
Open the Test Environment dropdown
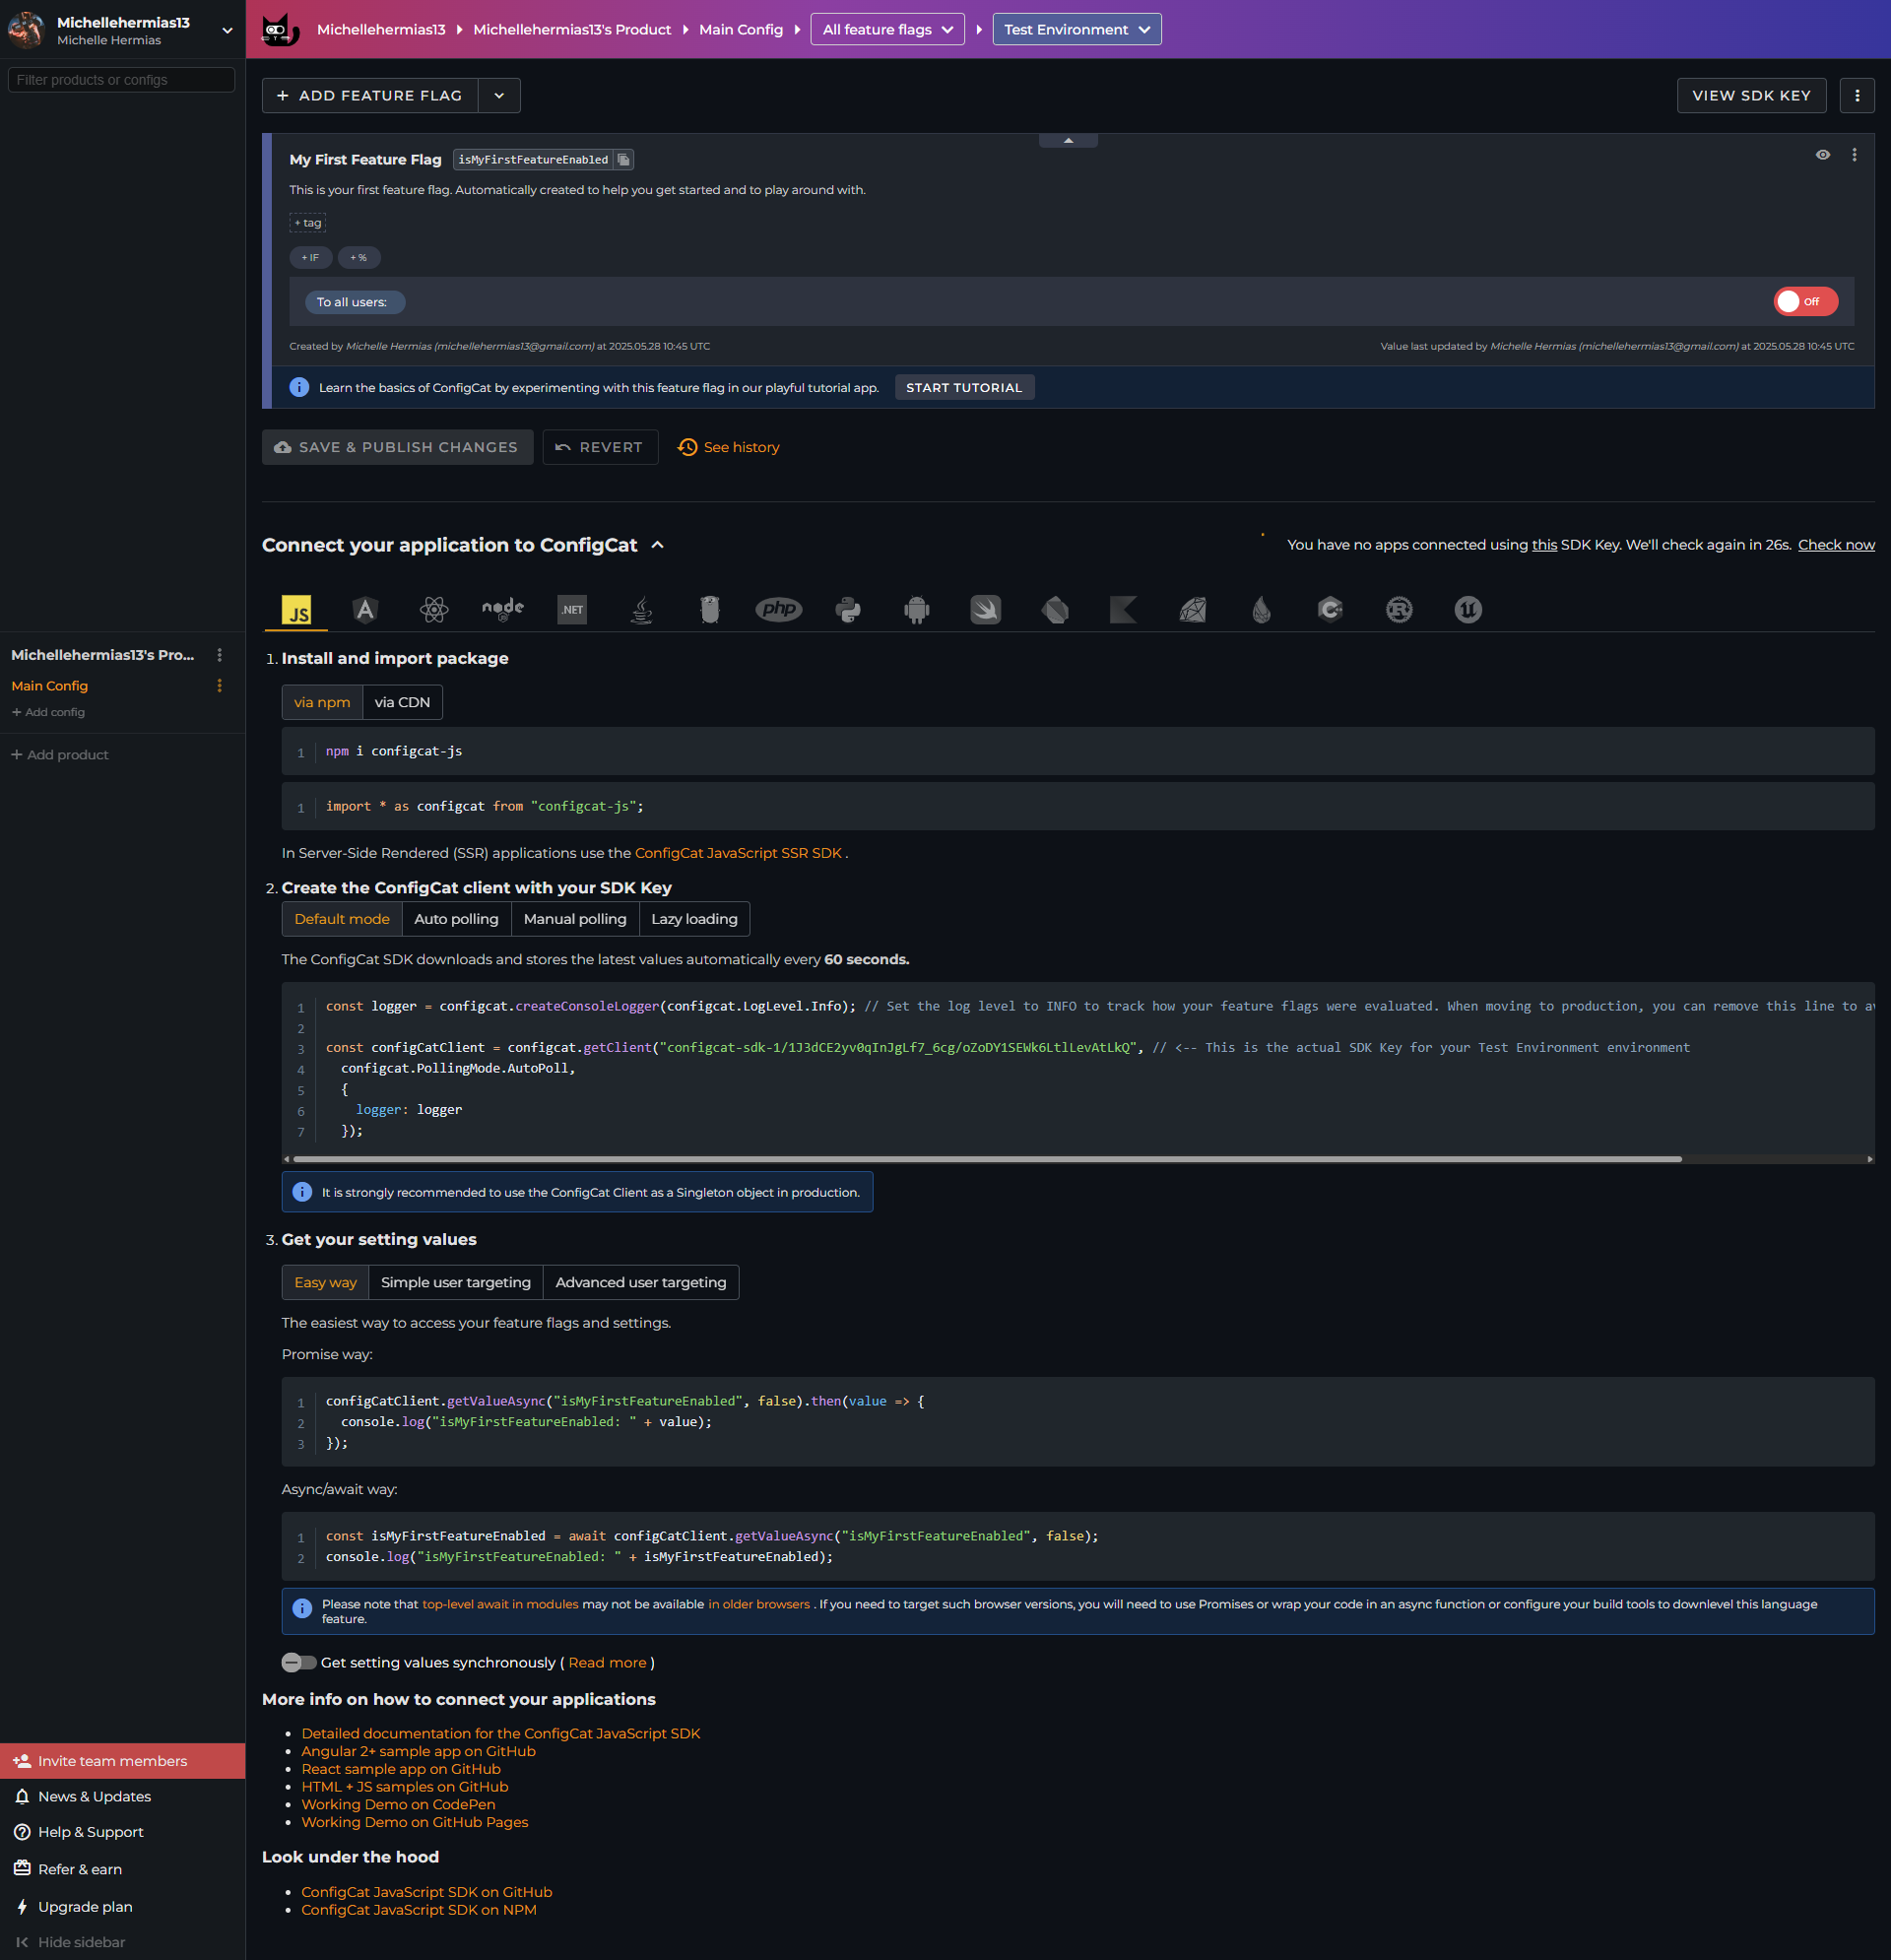pos(1076,29)
